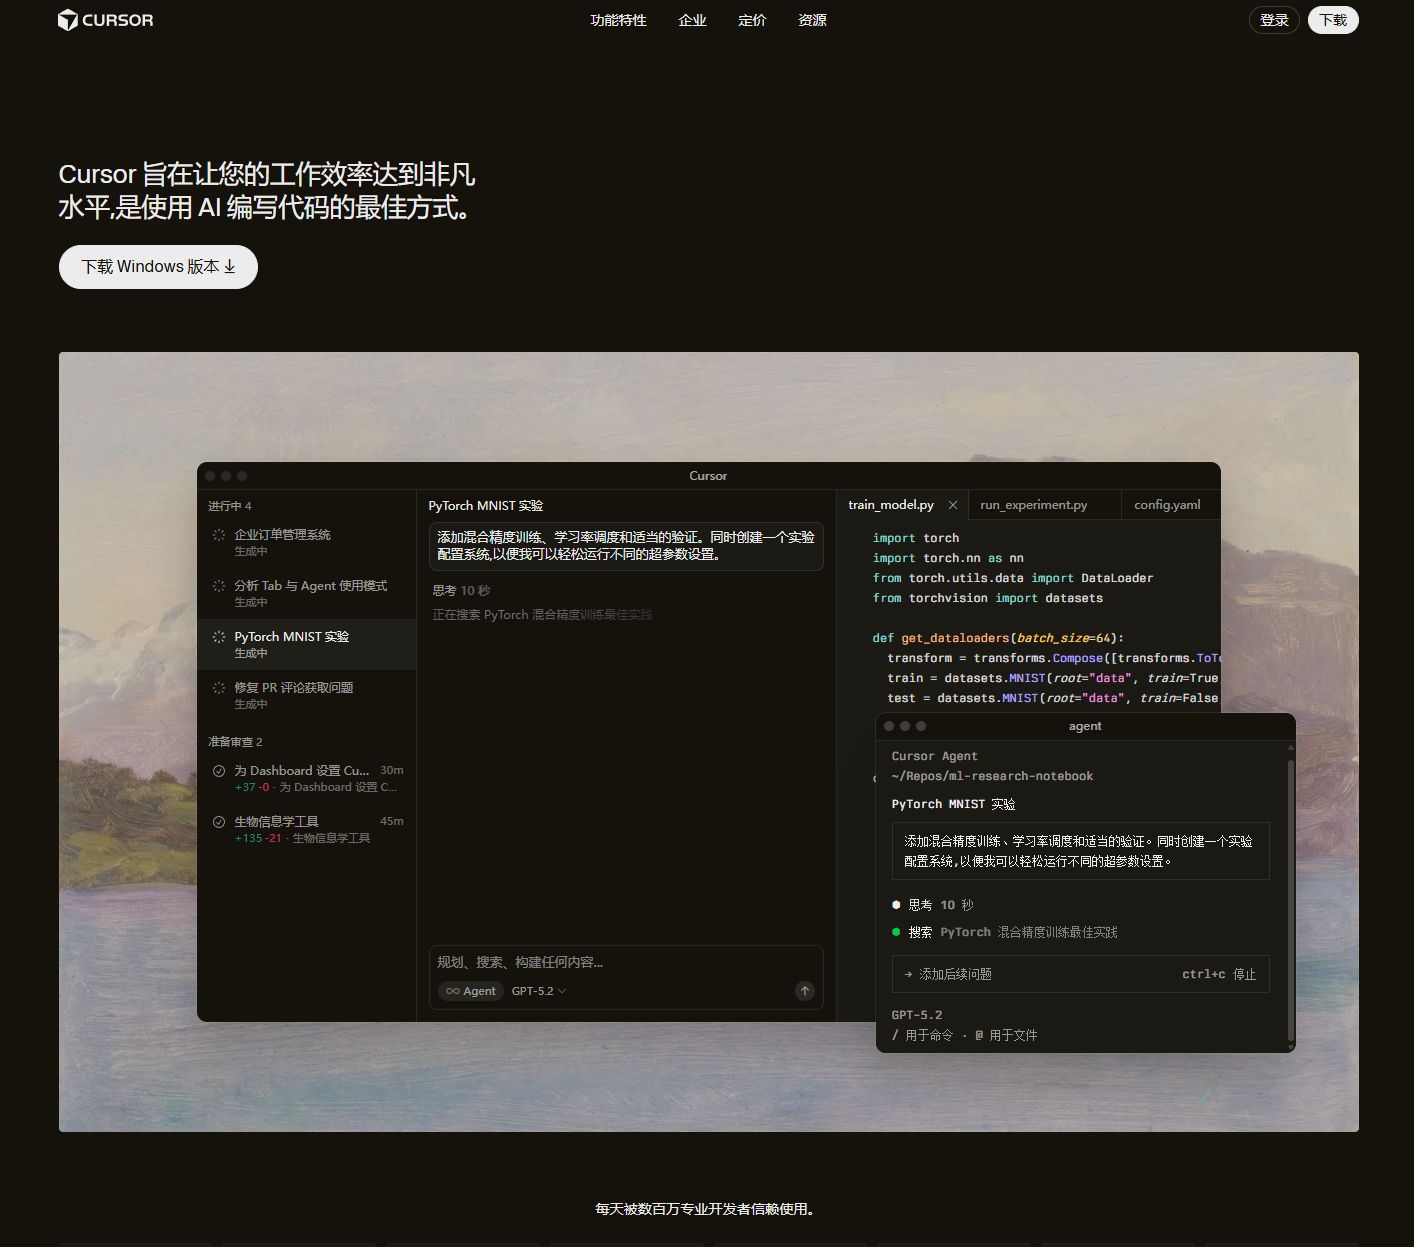Image resolution: width=1414 pixels, height=1247 pixels.
Task: Click the 下载 Windows 版本 button
Action: 158,267
